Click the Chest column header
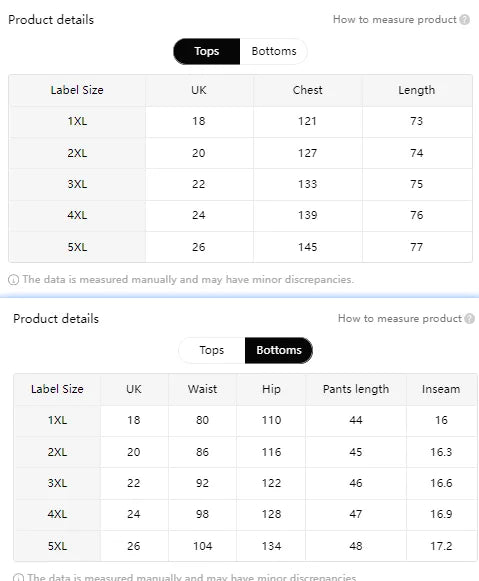 (x=307, y=90)
